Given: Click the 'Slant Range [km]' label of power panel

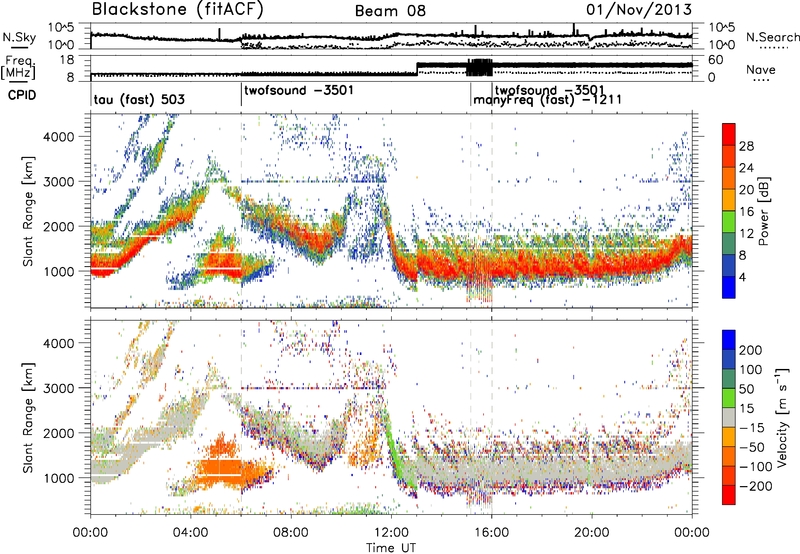Looking at the screenshot, I should [x=28, y=211].
